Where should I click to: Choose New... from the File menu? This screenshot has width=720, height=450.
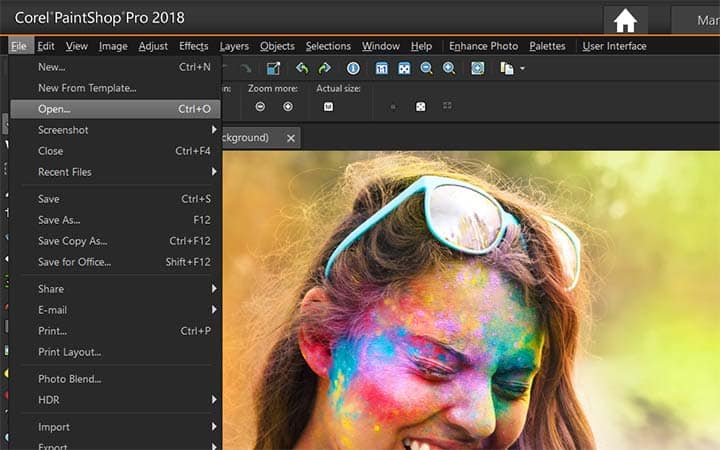point(115,67)
